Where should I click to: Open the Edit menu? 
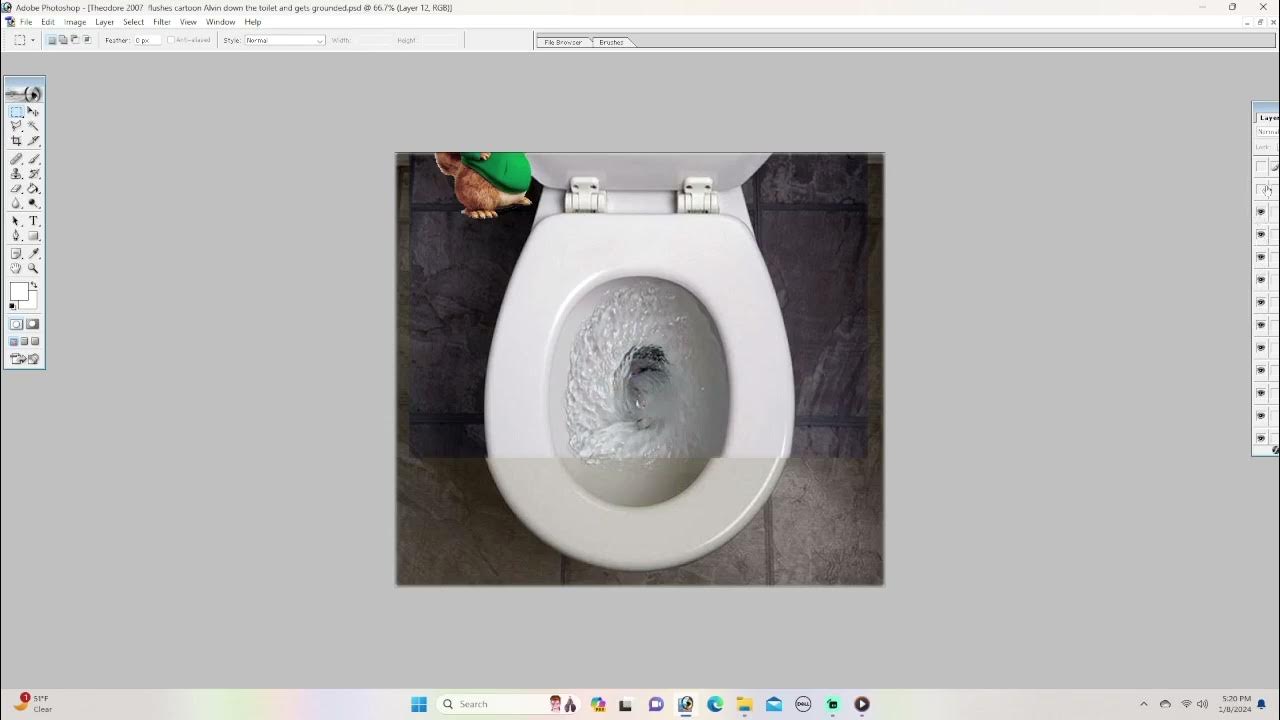point(48,22)
